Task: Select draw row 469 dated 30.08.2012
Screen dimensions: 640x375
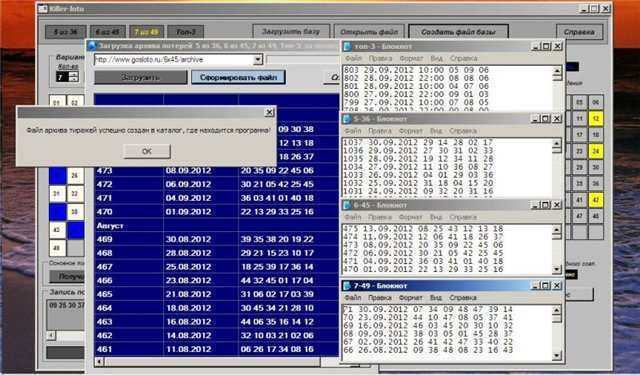Action: coord(216,239)
